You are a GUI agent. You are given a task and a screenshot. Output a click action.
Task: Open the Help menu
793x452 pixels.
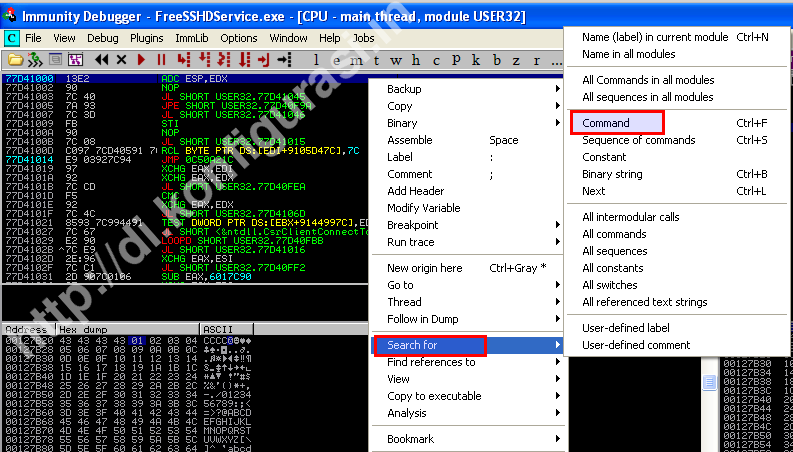pos(330,38)
